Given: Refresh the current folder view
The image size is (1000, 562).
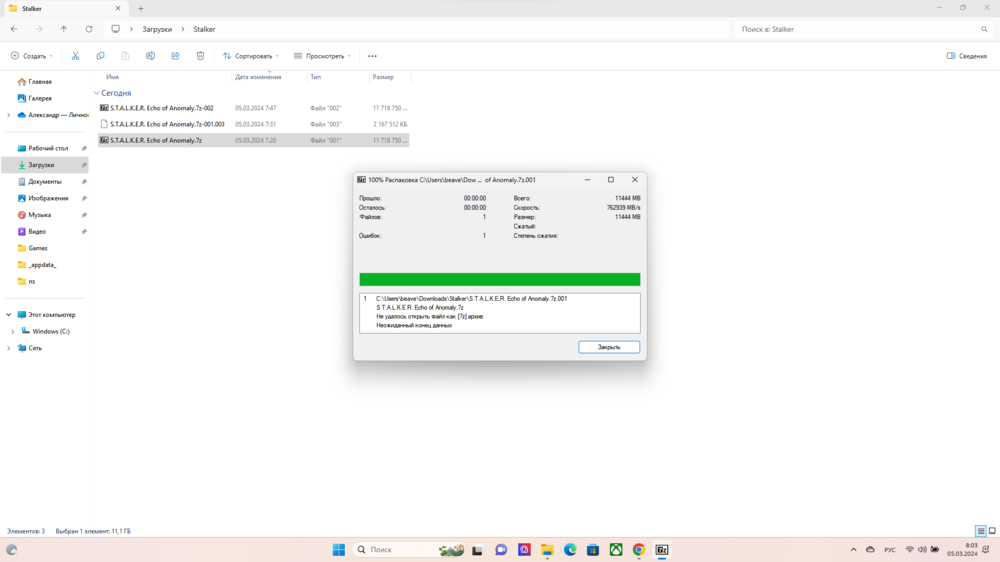Looking at the screenshot, I should click(x=89, y=29).
